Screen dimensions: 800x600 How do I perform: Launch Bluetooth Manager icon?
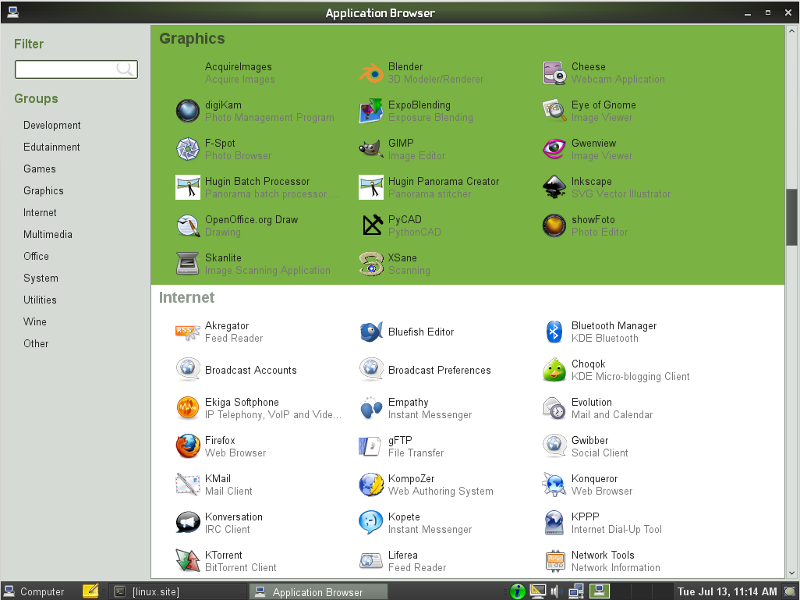click(555, 332)
